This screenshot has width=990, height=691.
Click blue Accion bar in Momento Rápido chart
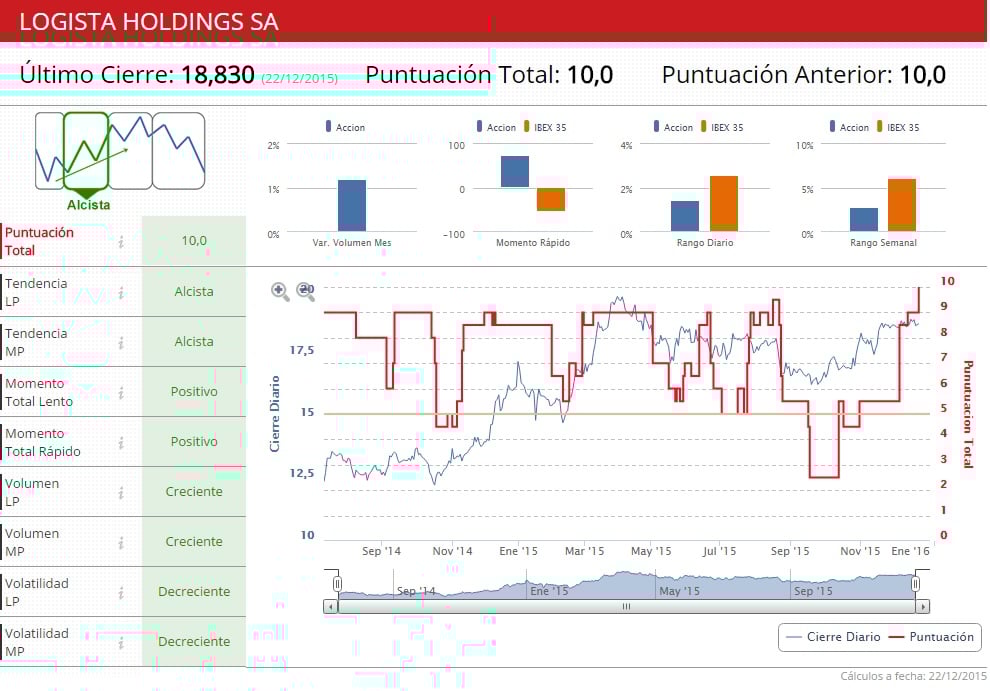point(515,171)
